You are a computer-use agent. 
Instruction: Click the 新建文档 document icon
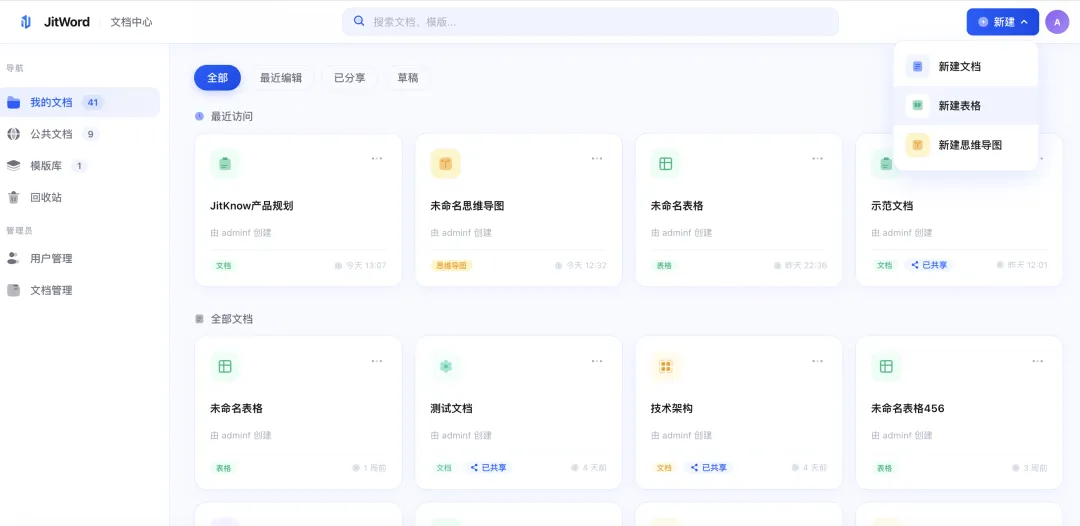click(x=917, y=67)
